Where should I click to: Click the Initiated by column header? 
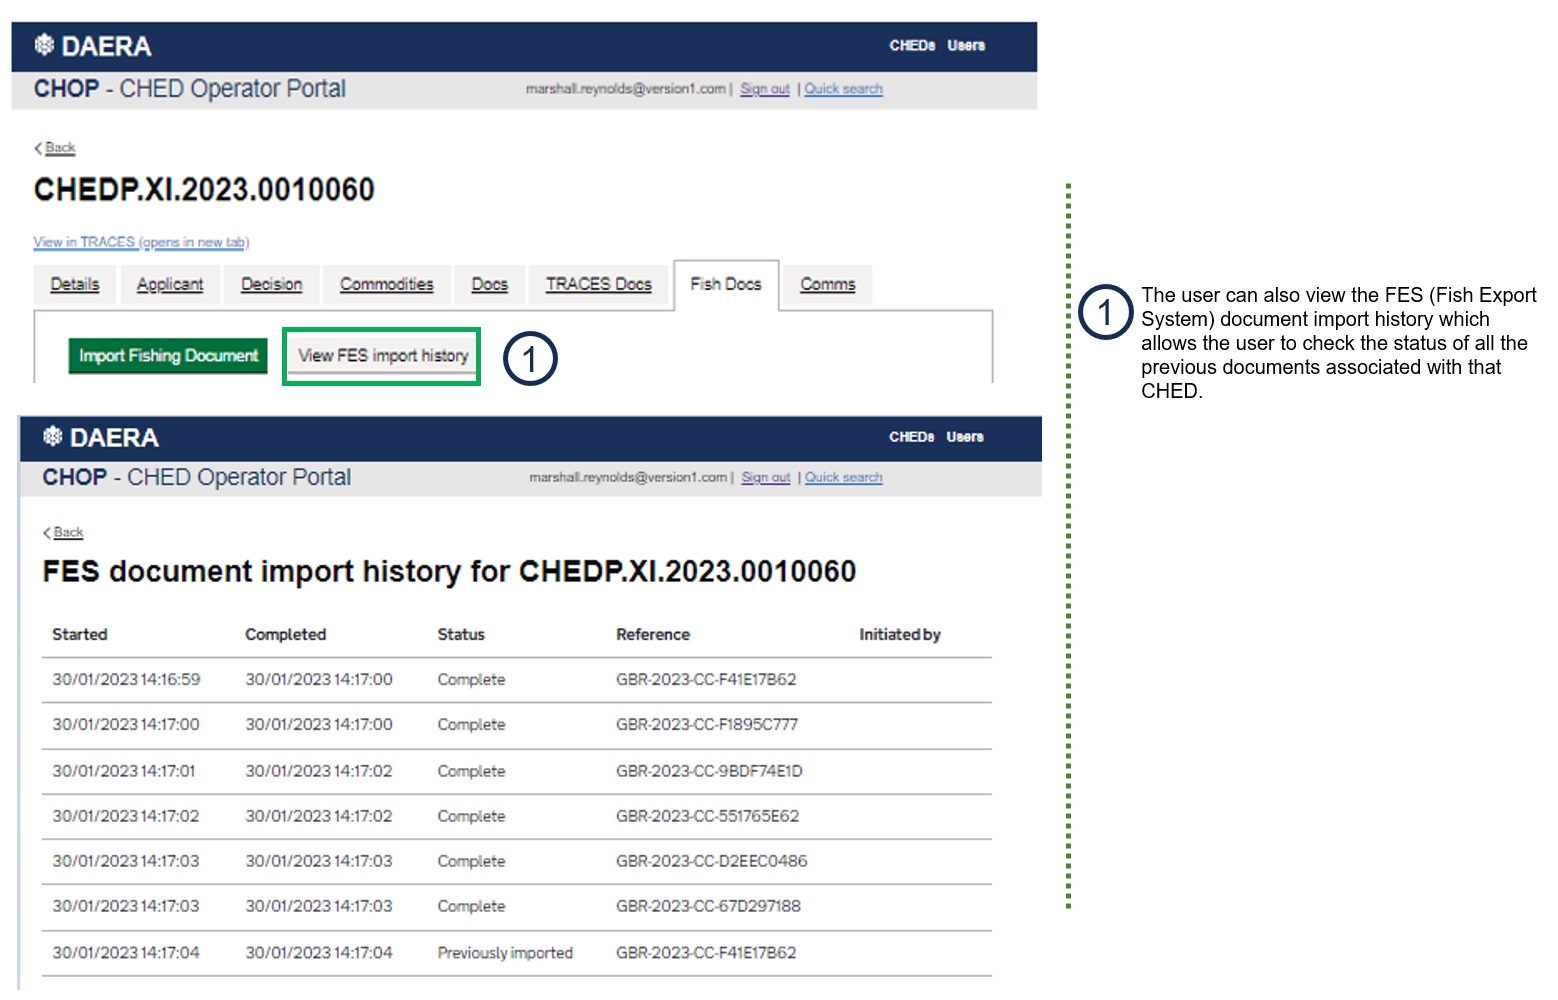[900, 634]
